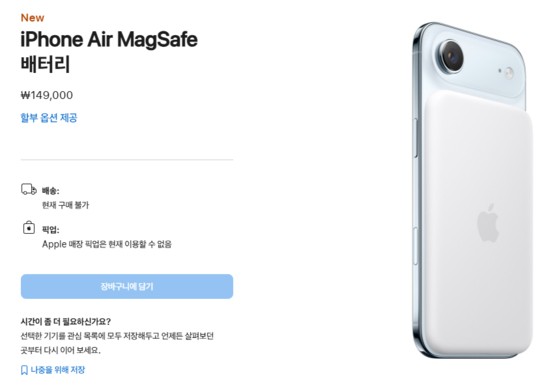Click the 현재 구매 불가 availability text
Viewport: 559px width, 390px height.
click(x=65, y=205)
